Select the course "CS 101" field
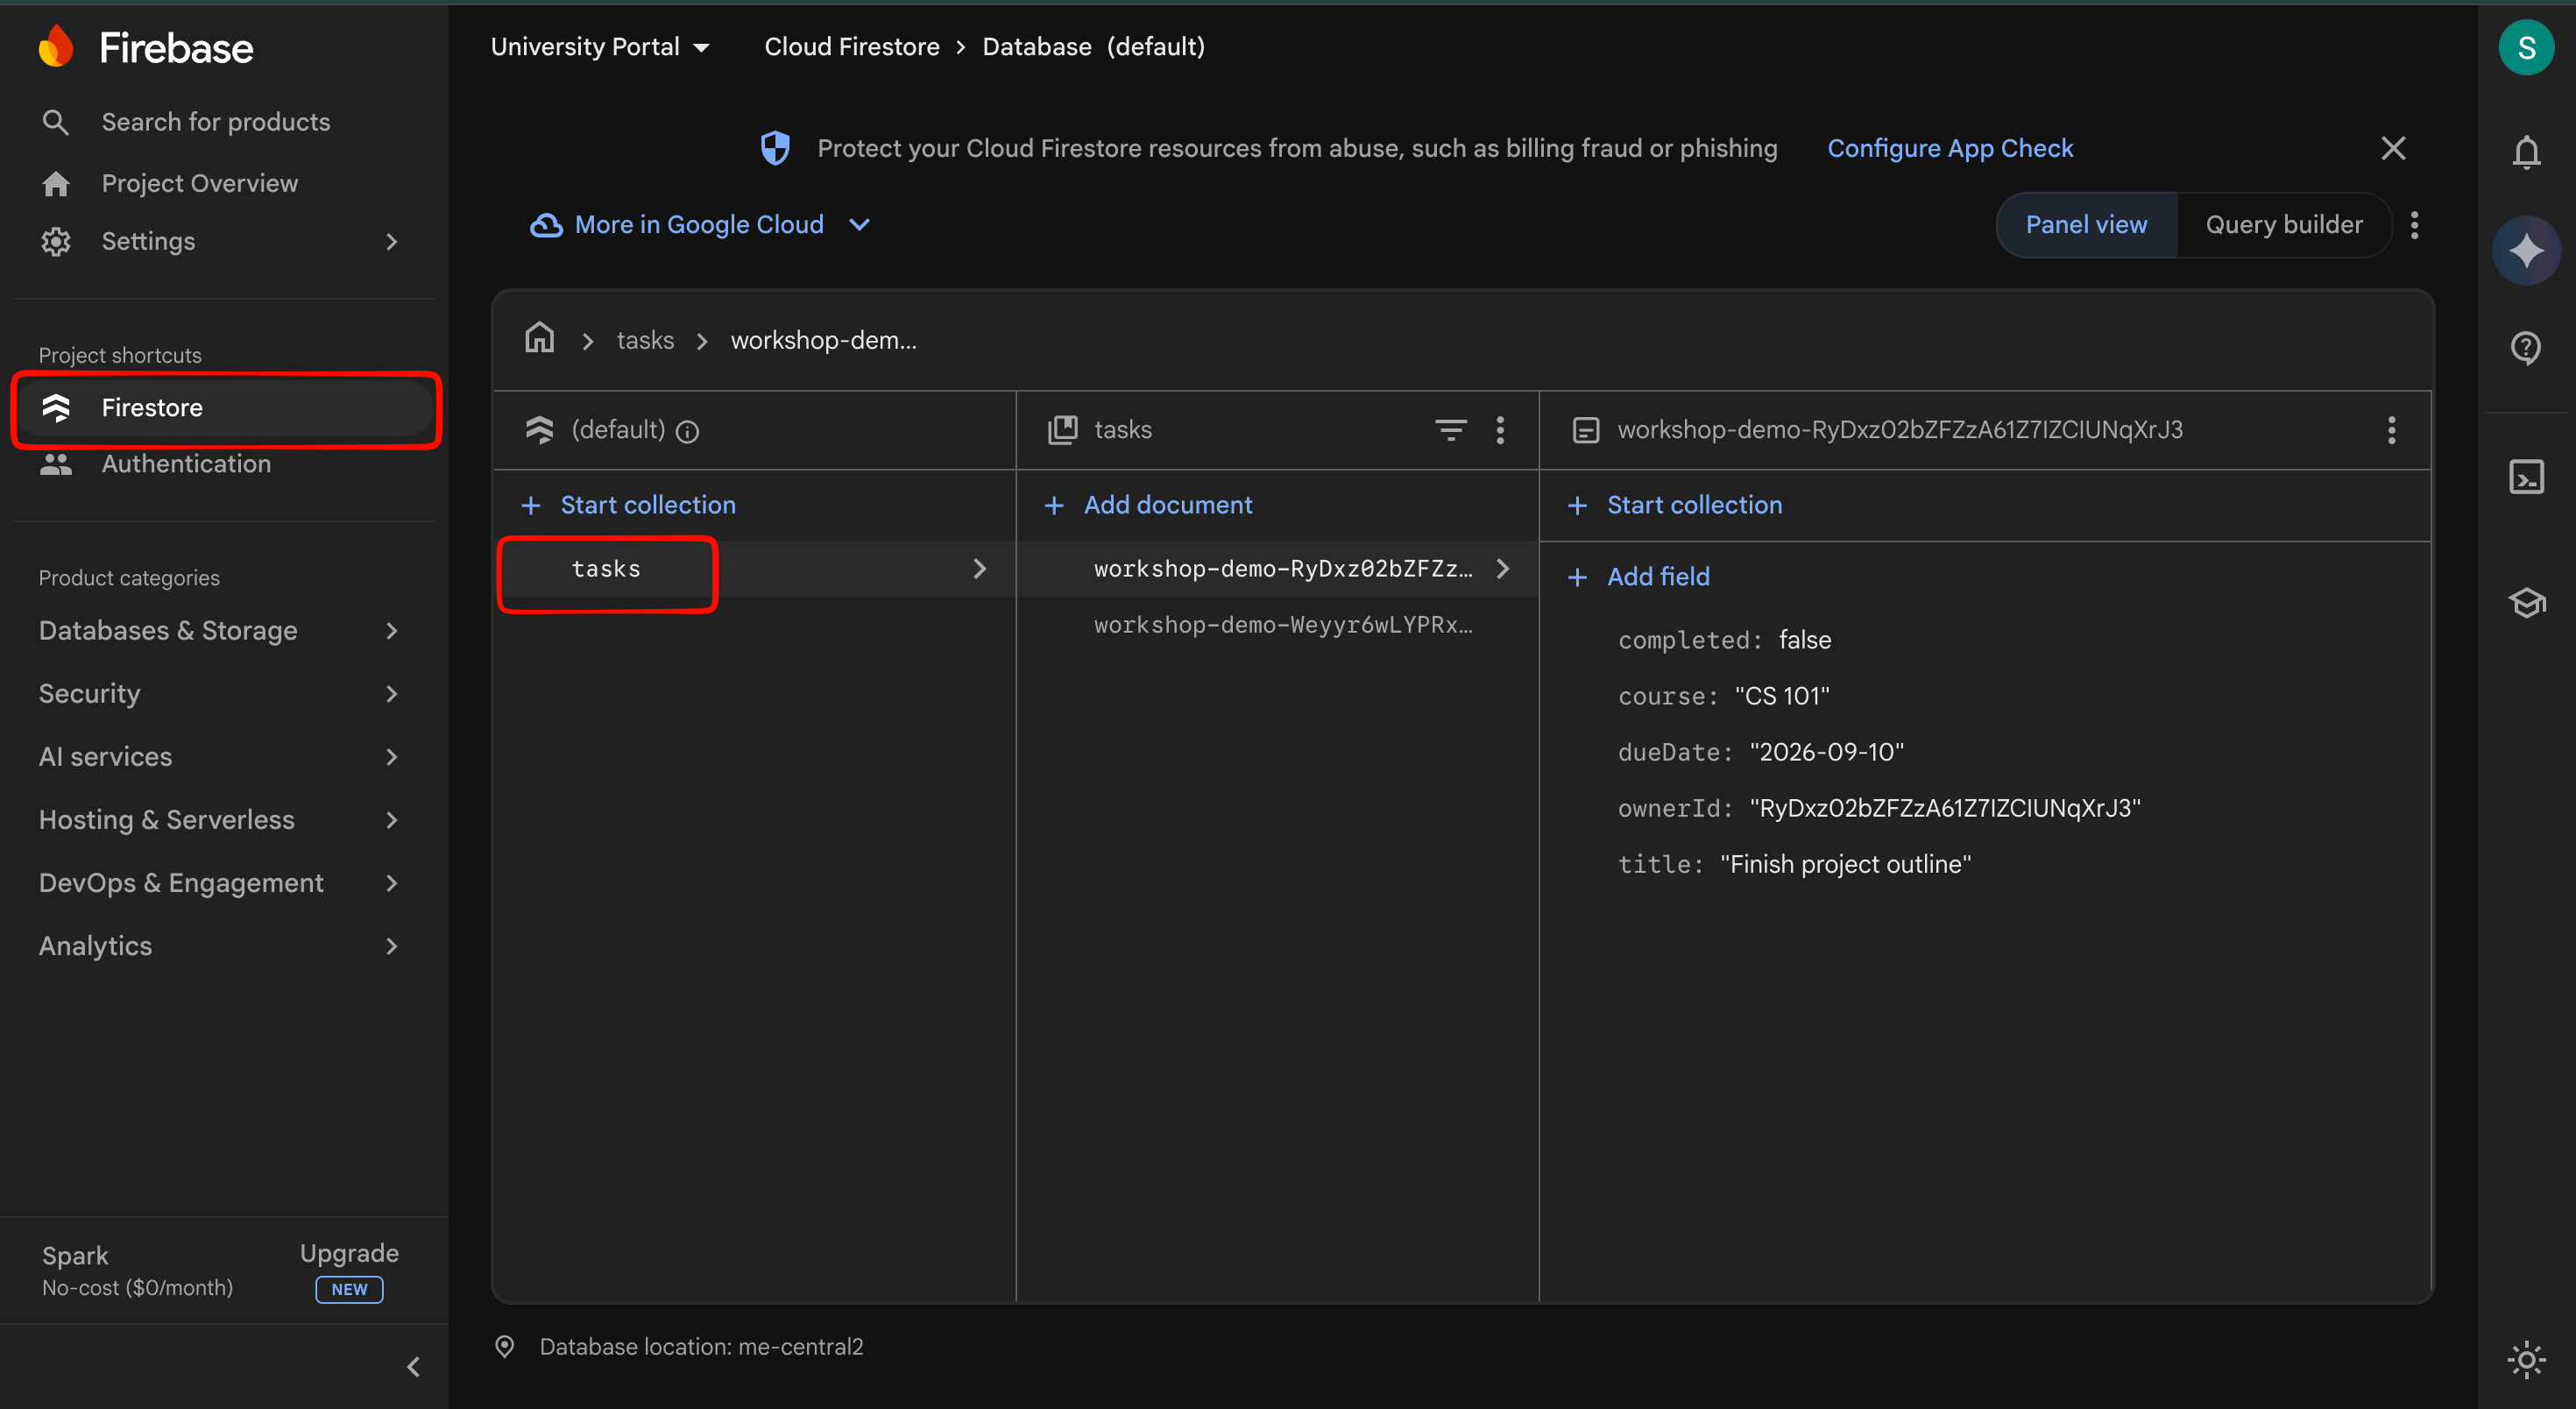Viewport: 2576px width, 1409px height. [x=1724, y=696]
